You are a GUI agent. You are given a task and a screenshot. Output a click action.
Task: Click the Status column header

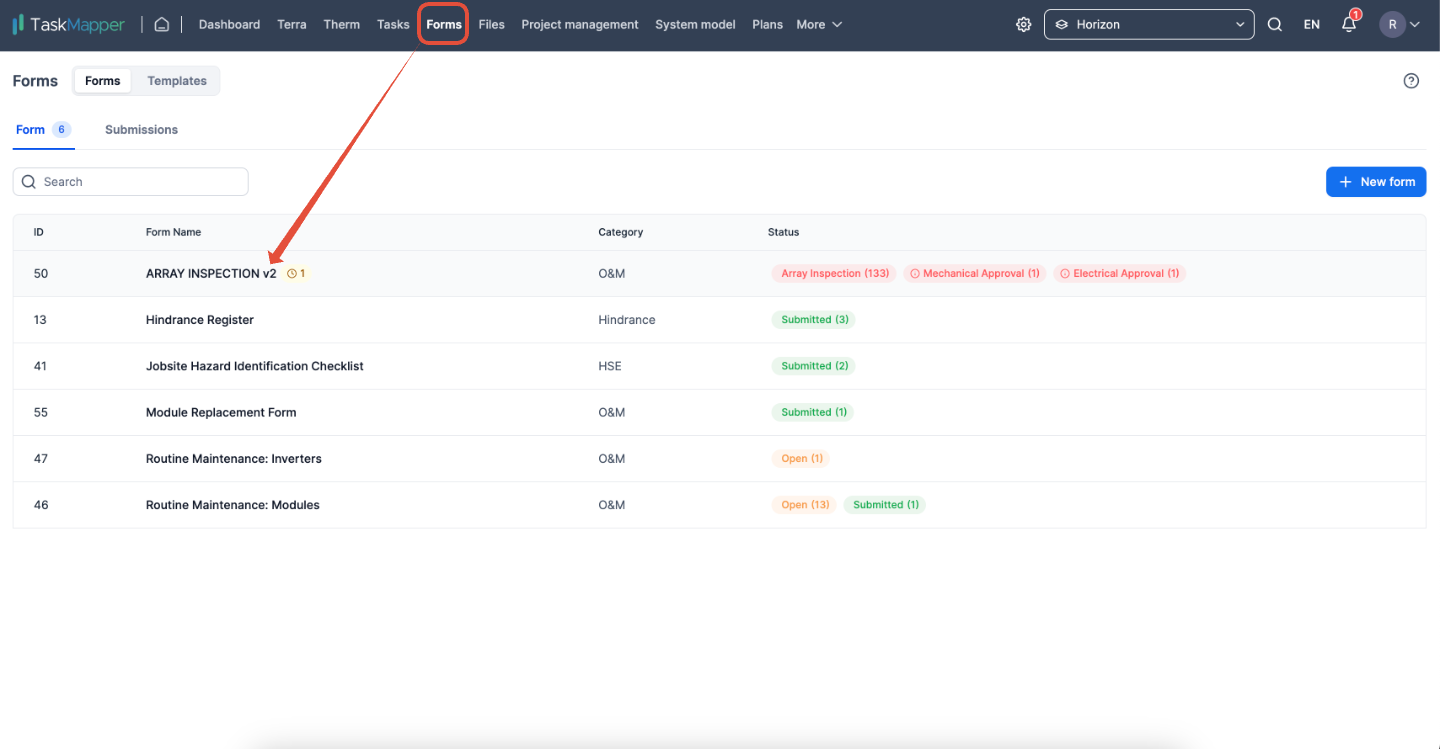tap(783, 232)
